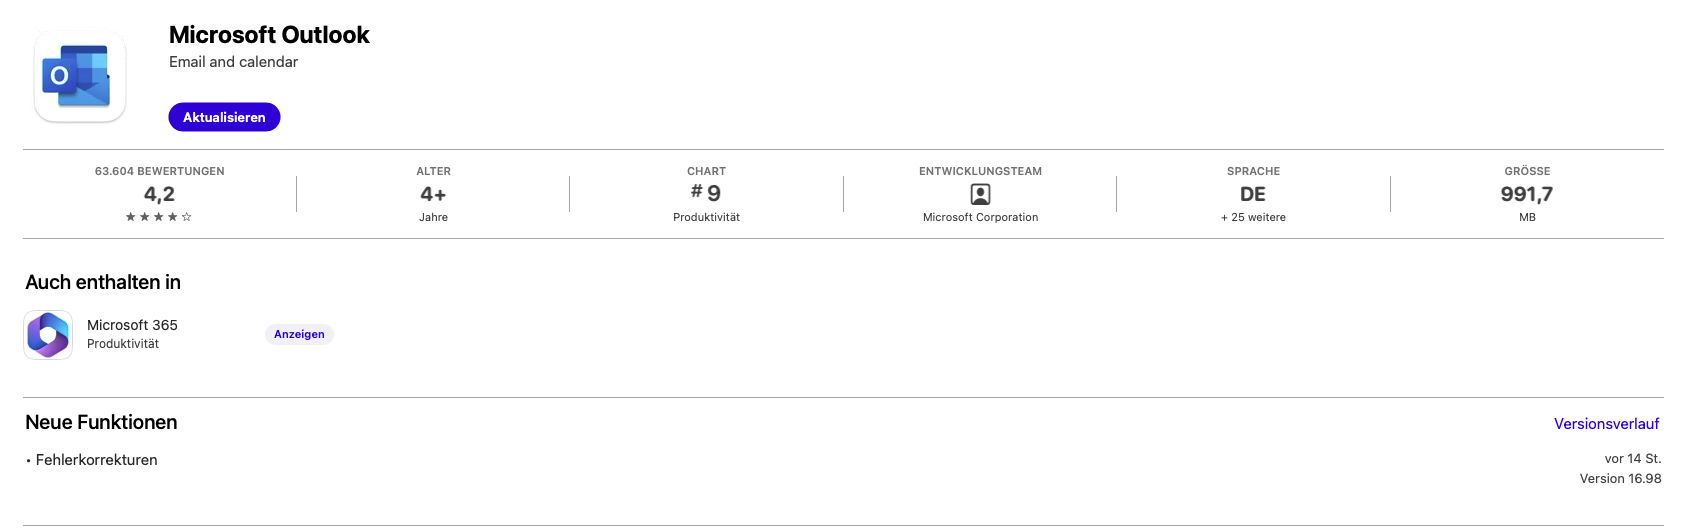1685x530 pixels.
Task: Click the Microsoft 365 bundle icon
Action: (x=48, y=334)
